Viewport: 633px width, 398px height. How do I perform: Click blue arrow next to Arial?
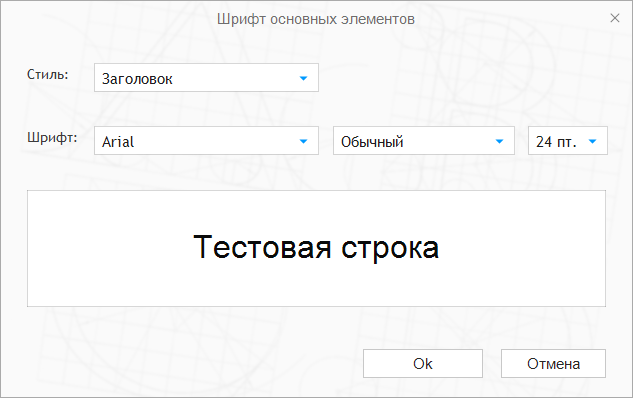click(x=304, y=141)
